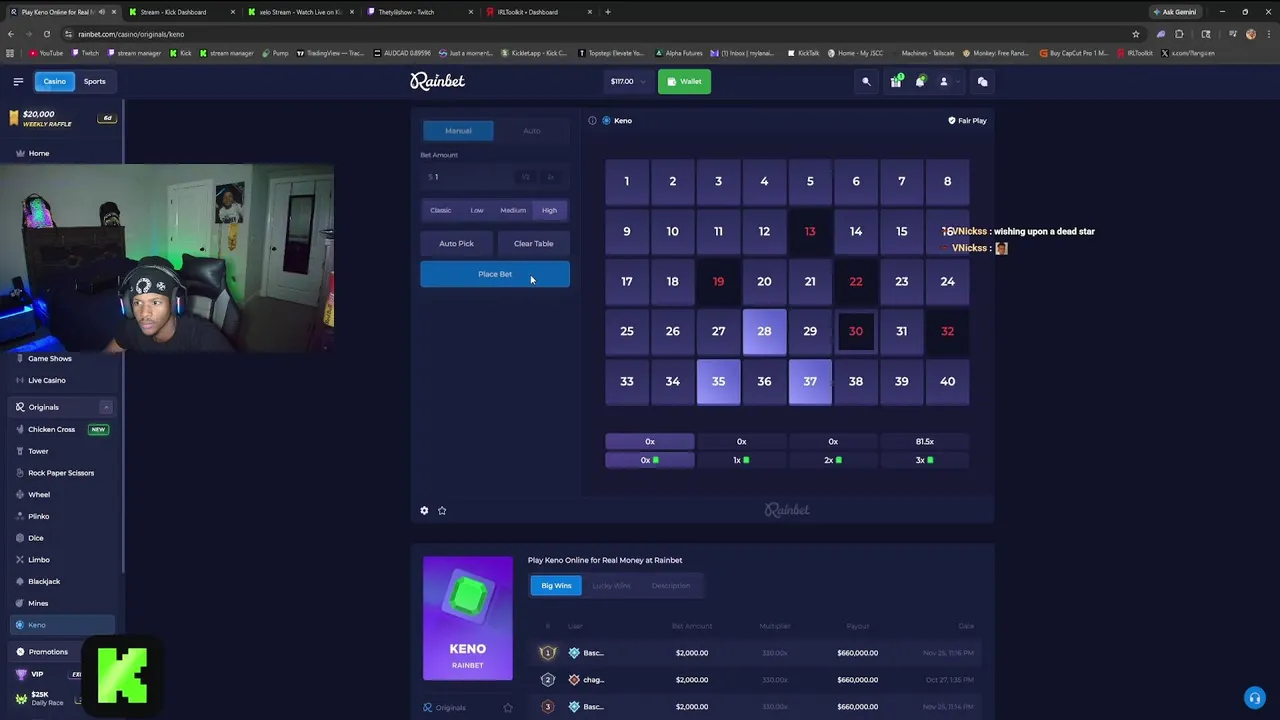
Task: Toggle Keno number 37 tile
Action: pyautogui.click(x=810, y=381)
